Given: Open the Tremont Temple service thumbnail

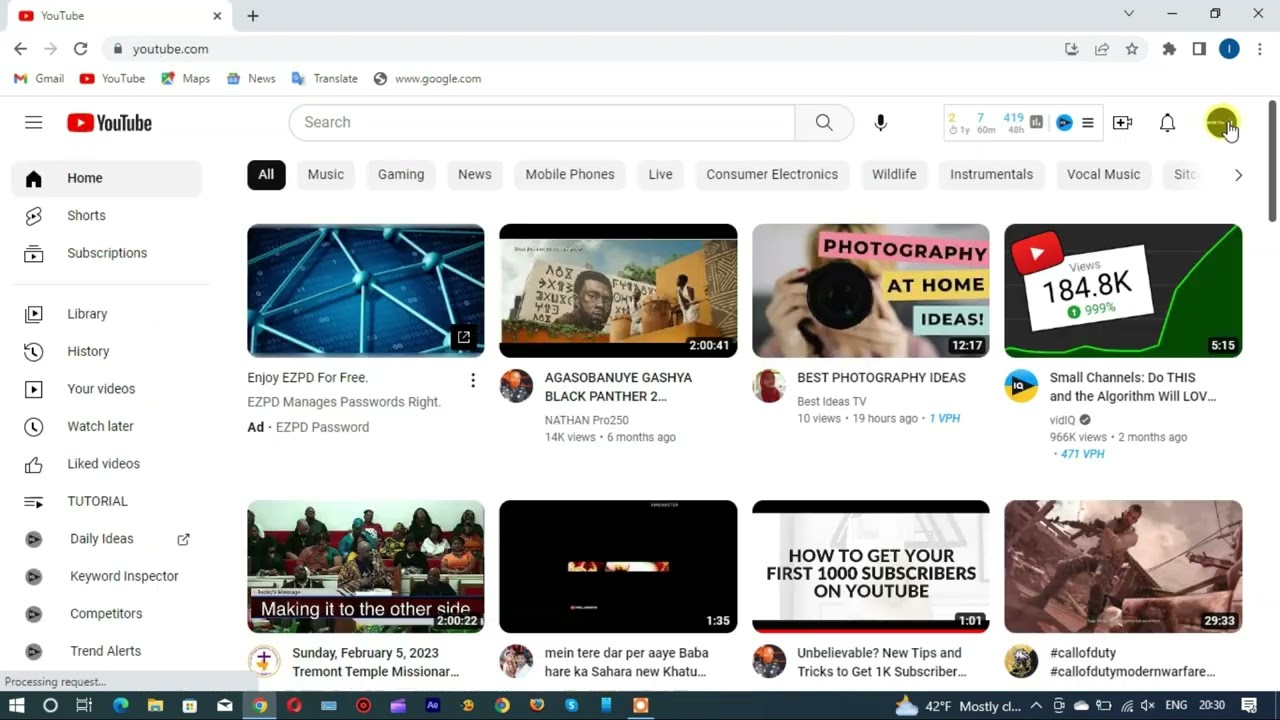Looking at the screenshot, I should pyautogui.click(x=366, y=566).
